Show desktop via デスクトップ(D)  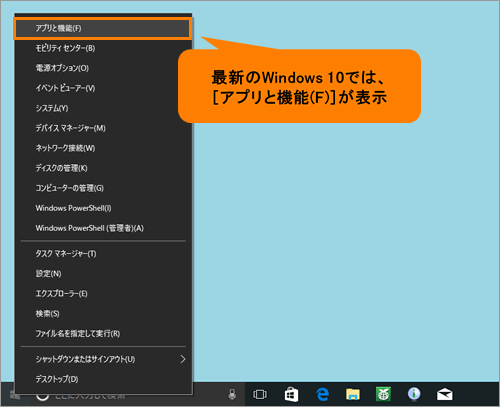coord(103,379)
